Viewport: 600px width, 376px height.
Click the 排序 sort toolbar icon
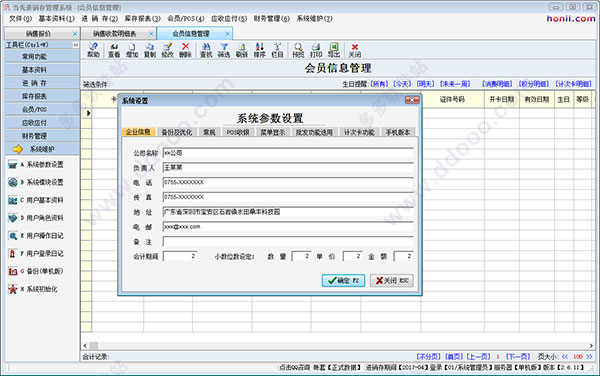click(x=259, y=50)
